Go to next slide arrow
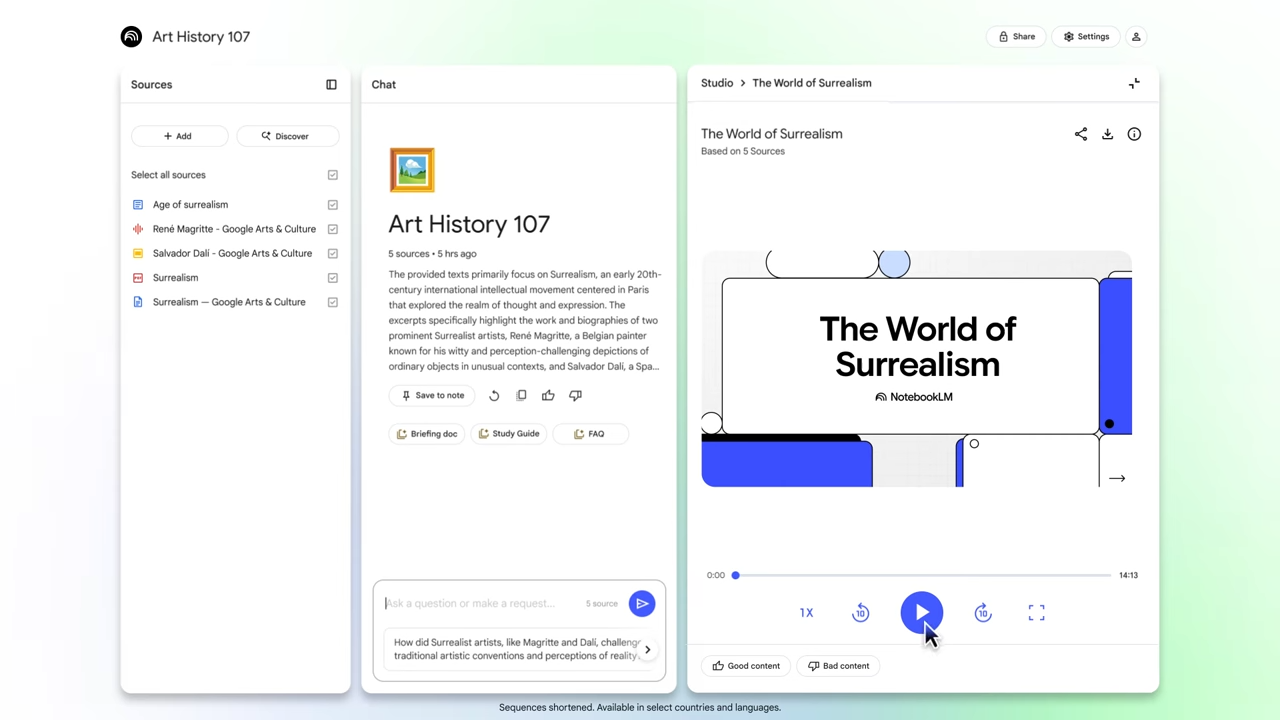The image size is (1280, 720). tap(1117, 478)
